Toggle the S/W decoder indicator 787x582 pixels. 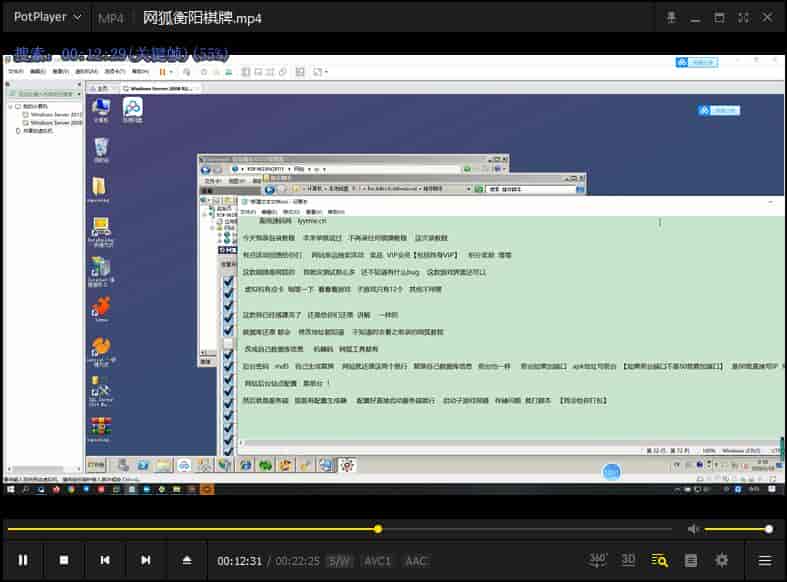point(340,561)
